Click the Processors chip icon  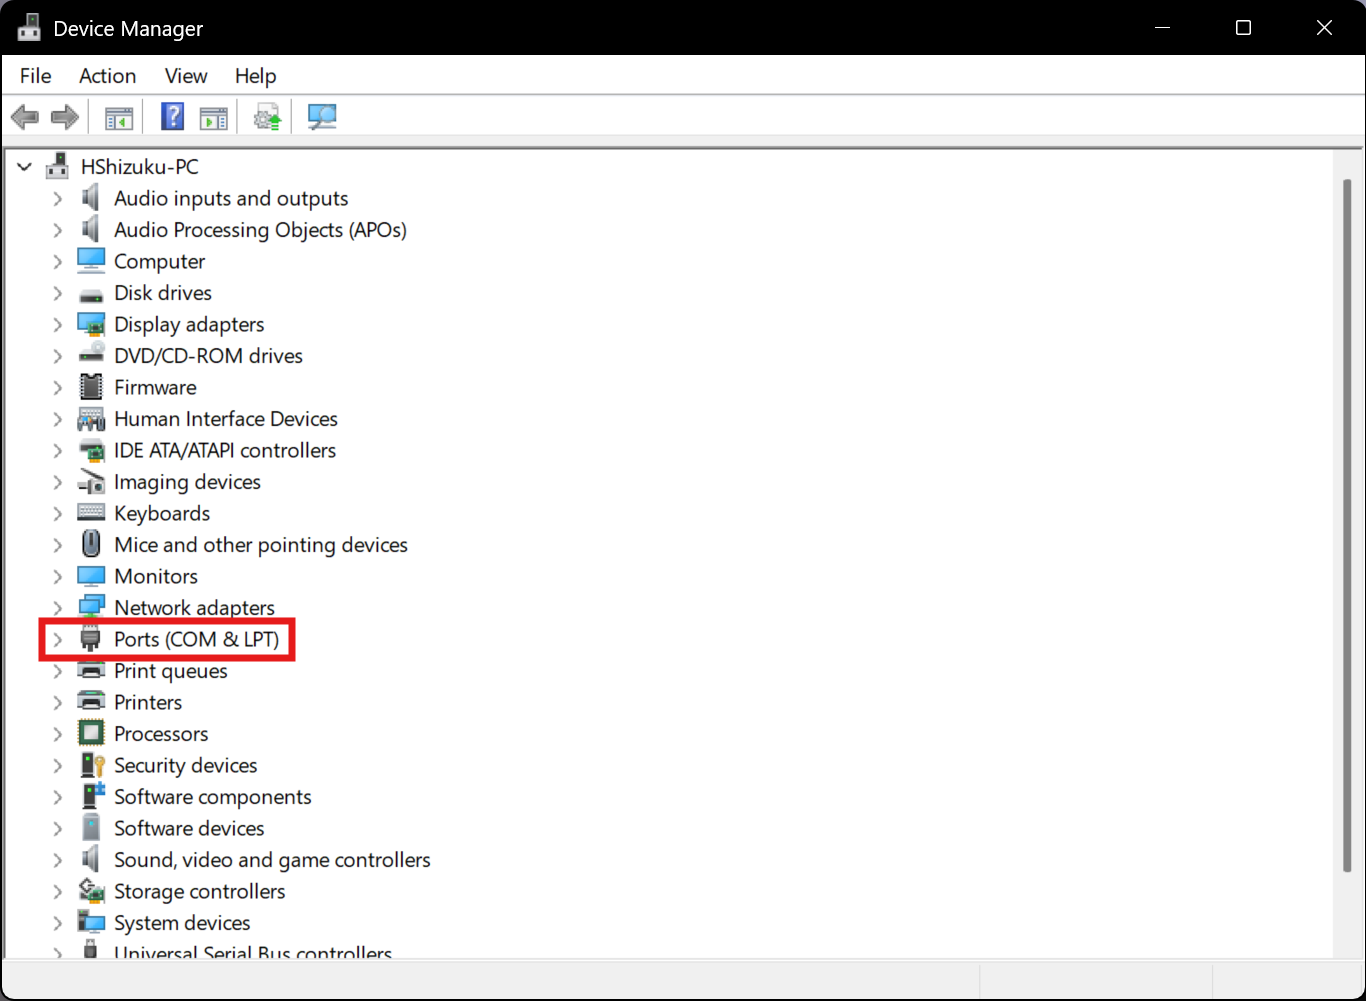click(91, 734)
